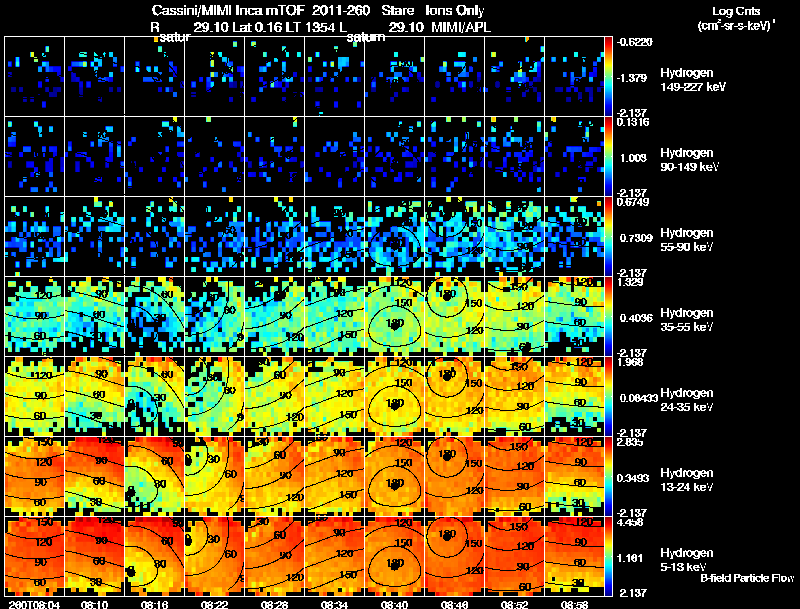Click the '08:40' time axis label
The width and height of the screenshot is (800, 609).
point(394,604)
